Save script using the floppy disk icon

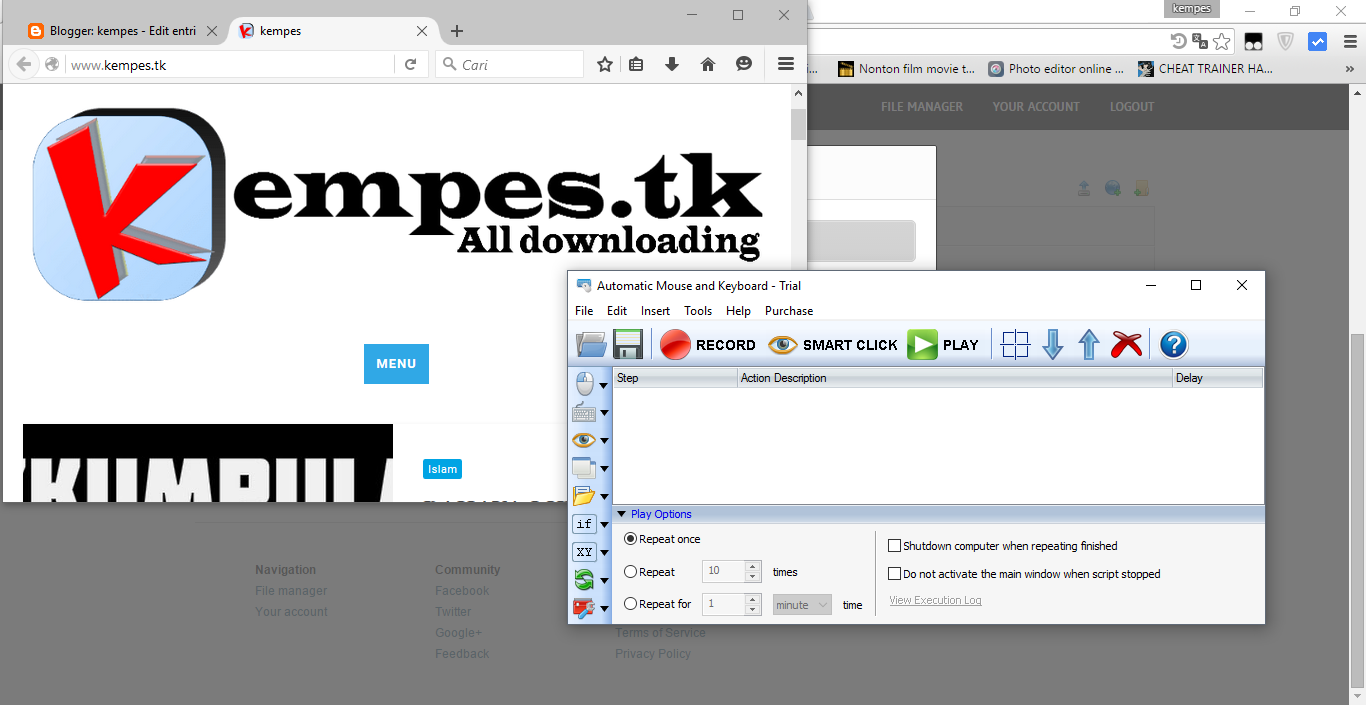[627, 345]
